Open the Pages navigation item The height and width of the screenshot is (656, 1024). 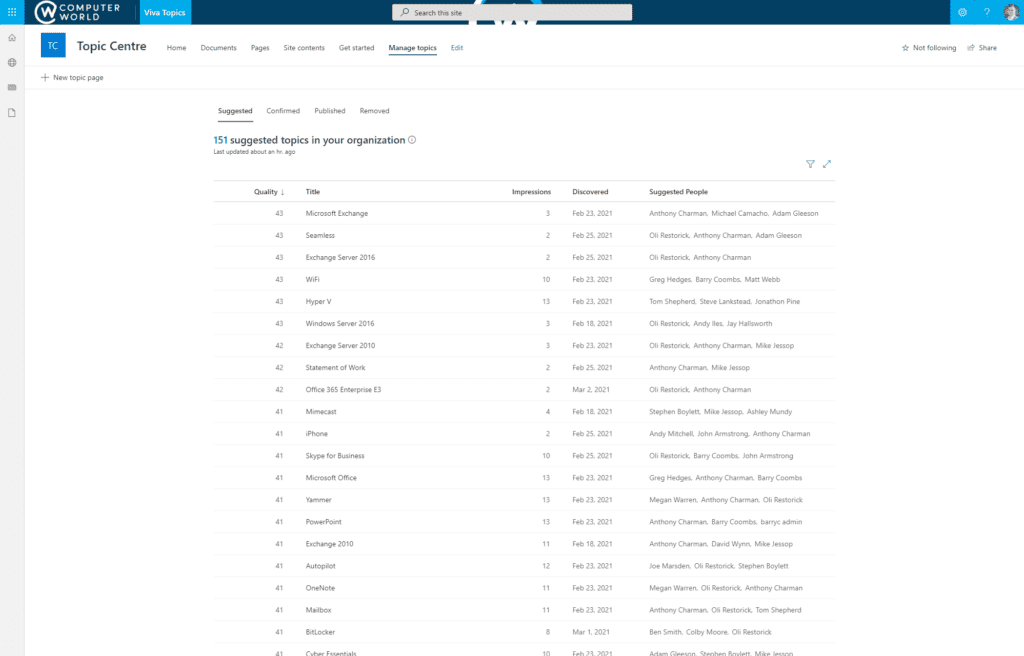tap(260, 48)
